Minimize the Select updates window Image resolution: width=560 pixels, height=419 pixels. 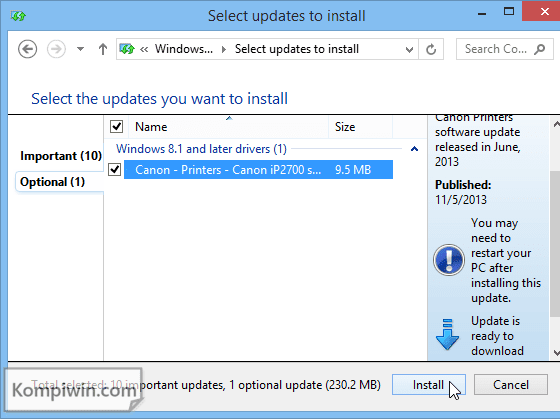pos(482,14)
